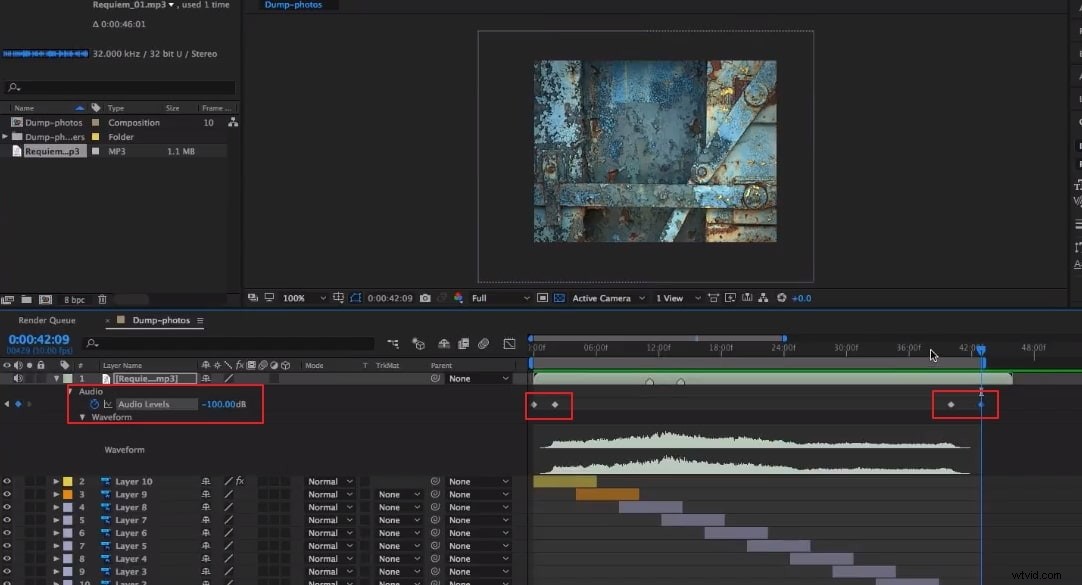The image size is (1082, 585).
Task: Click the 8 bpc color depth indicator
Action: point(73,299)
